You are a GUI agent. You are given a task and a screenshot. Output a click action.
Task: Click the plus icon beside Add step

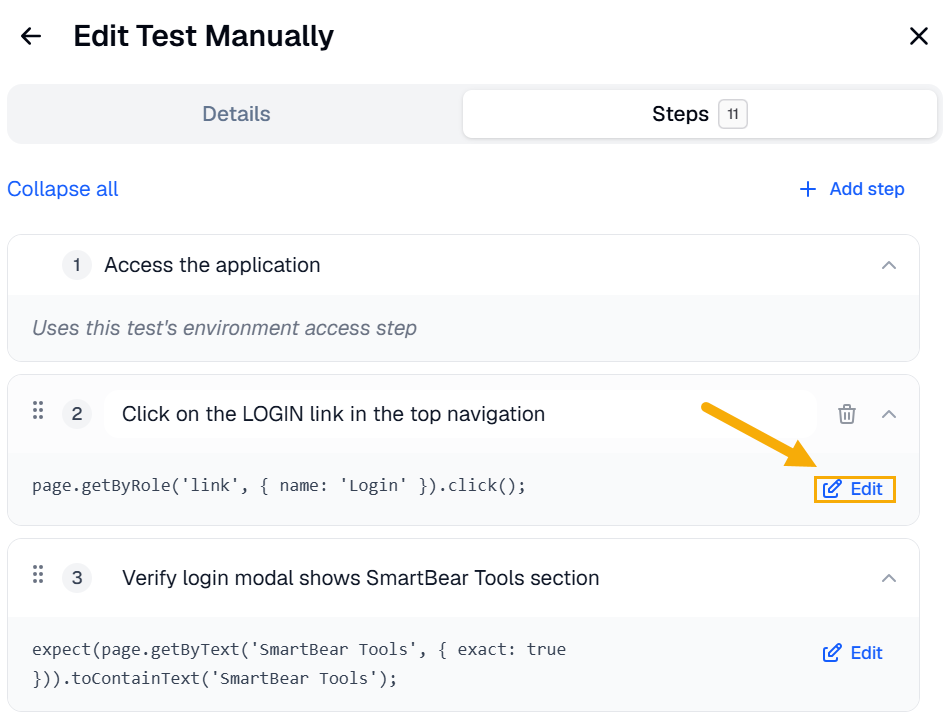(808, 189)
